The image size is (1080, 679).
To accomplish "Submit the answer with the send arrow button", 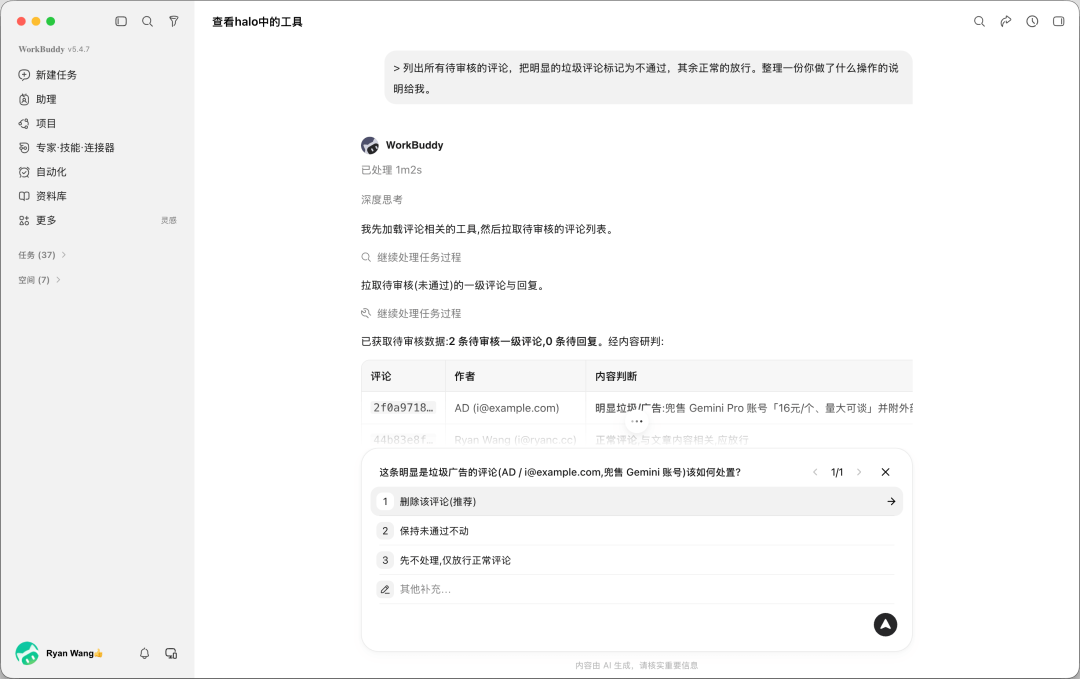I will (x=885, y=625).
